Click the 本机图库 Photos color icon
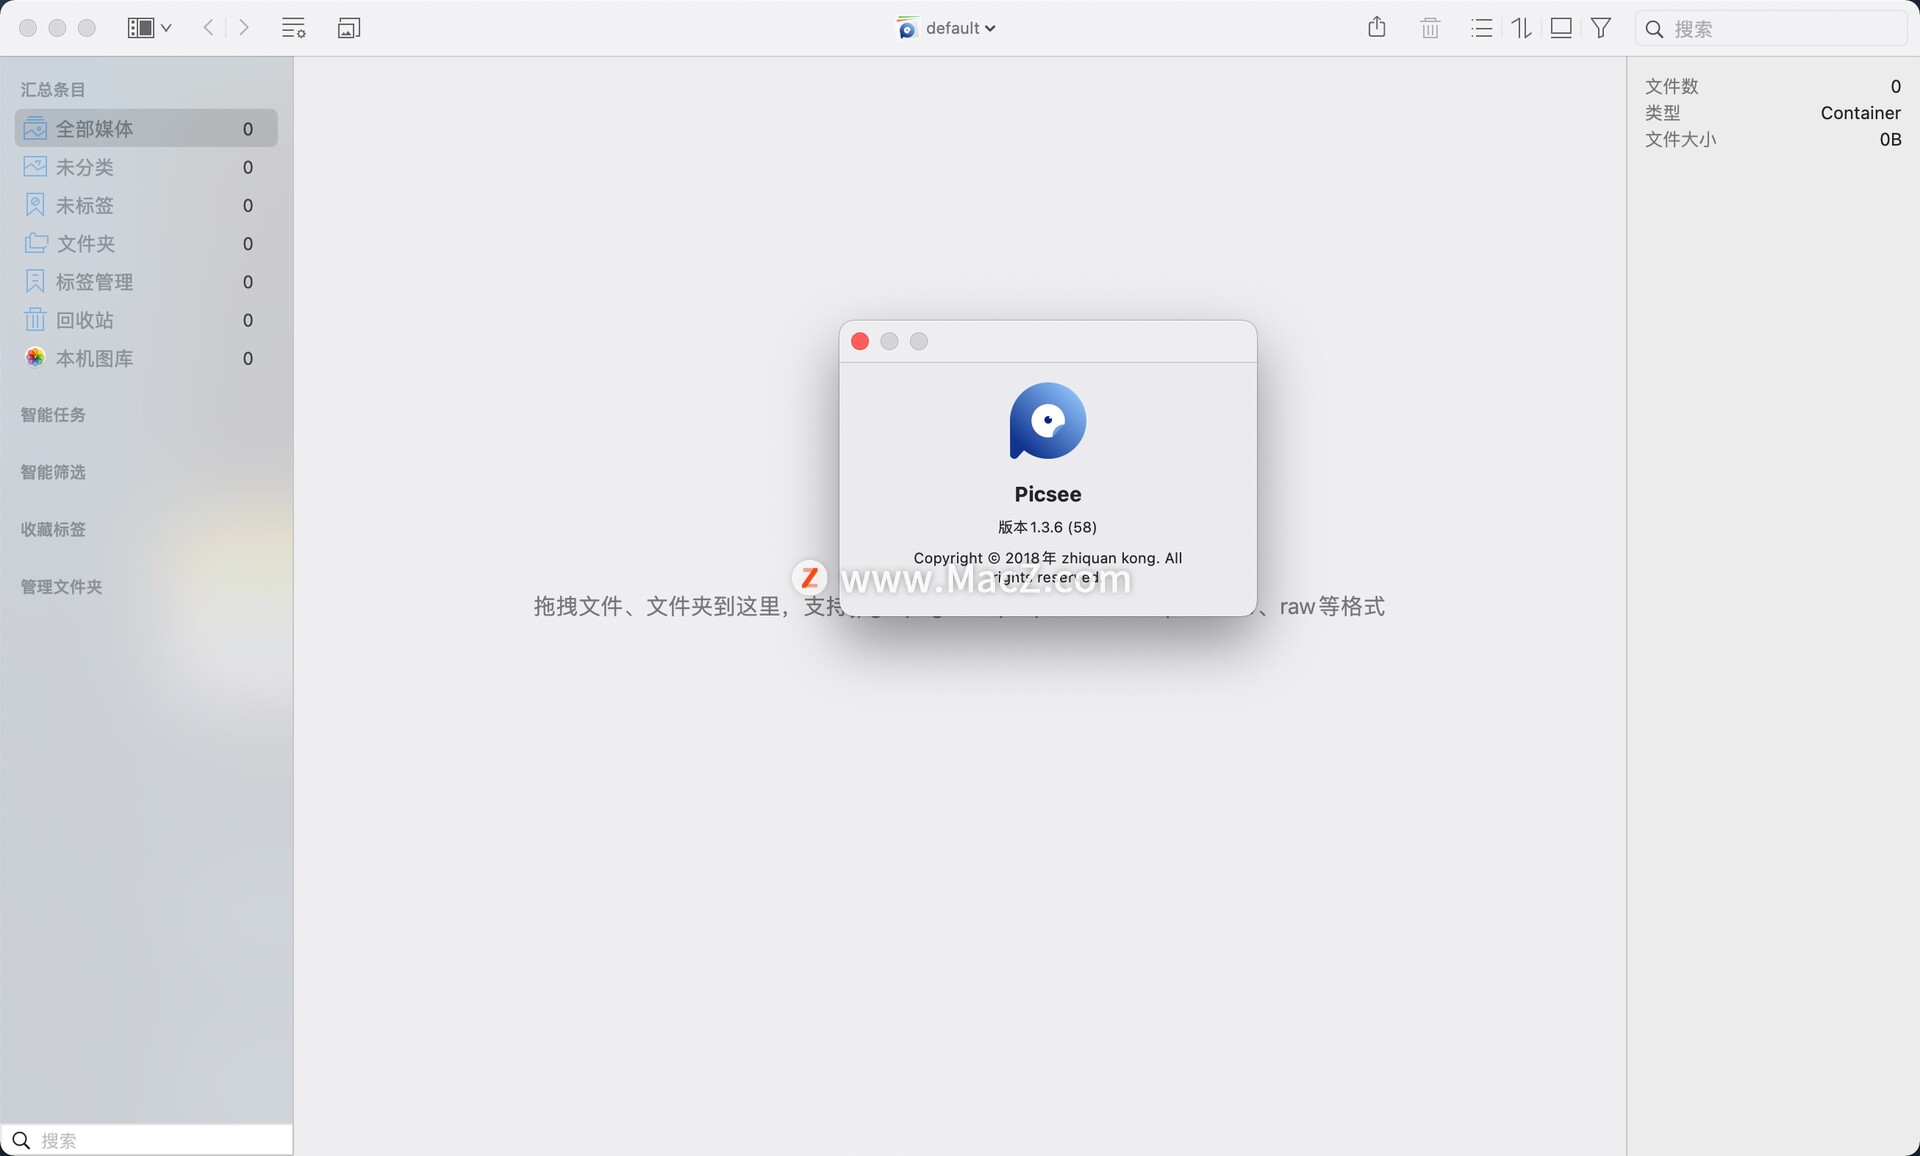The height and width of the screenshot is (1156, 1920). pyautogui.click(x=35, y=357)
